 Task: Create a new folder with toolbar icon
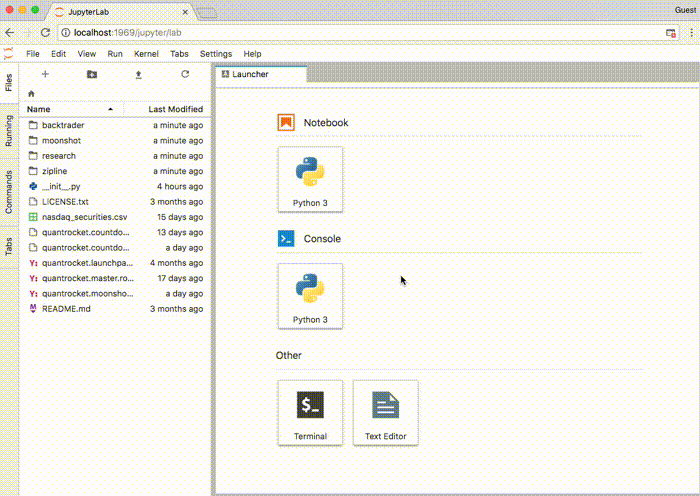point(92,74)
